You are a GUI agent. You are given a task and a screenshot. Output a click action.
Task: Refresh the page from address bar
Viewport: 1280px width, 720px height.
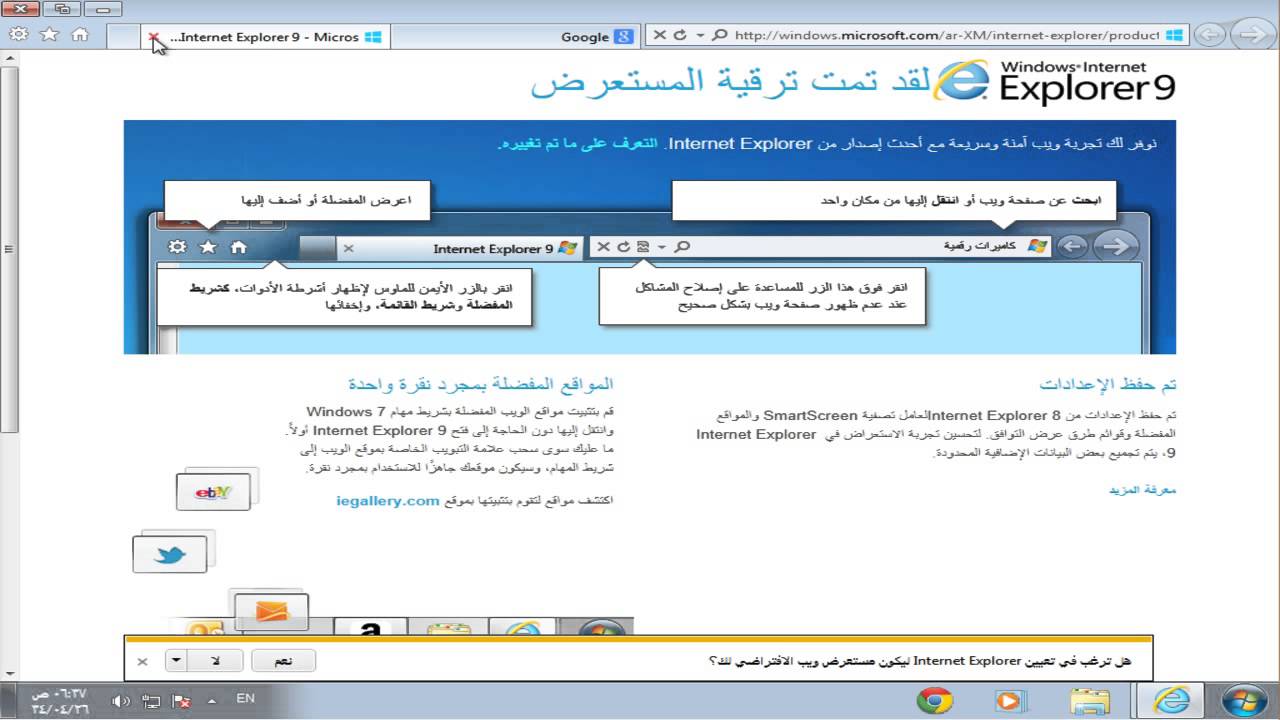680,35
